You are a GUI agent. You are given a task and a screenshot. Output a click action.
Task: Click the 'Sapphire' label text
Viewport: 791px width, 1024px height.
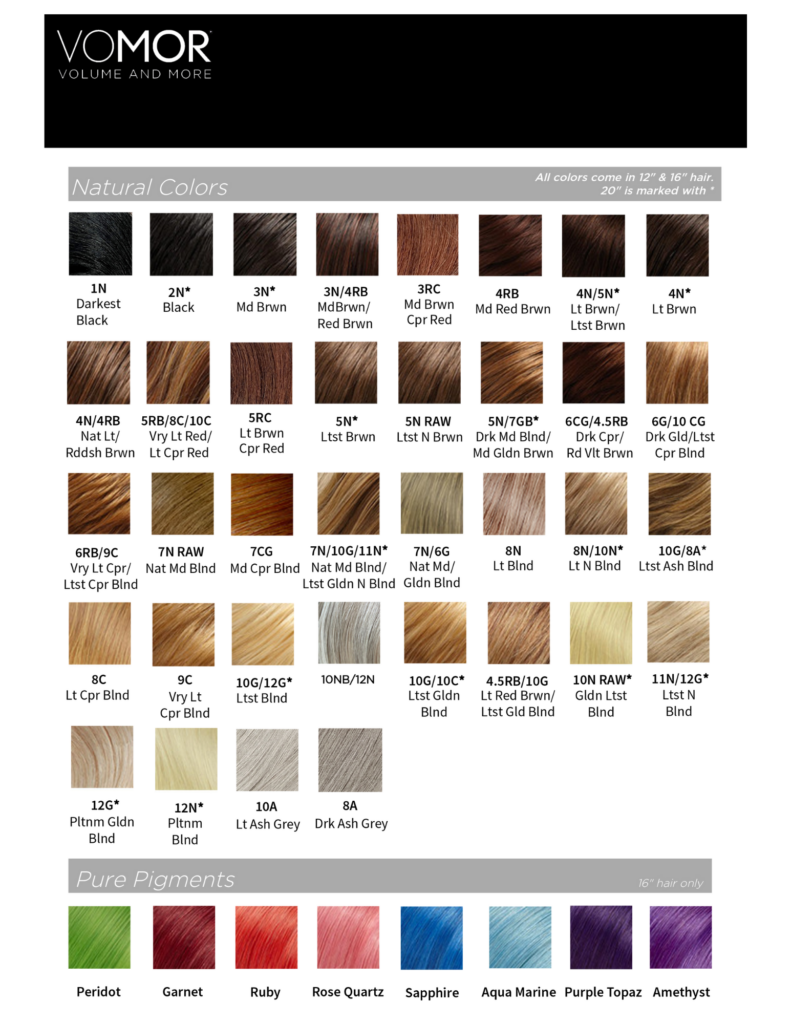tap(432, 993)
